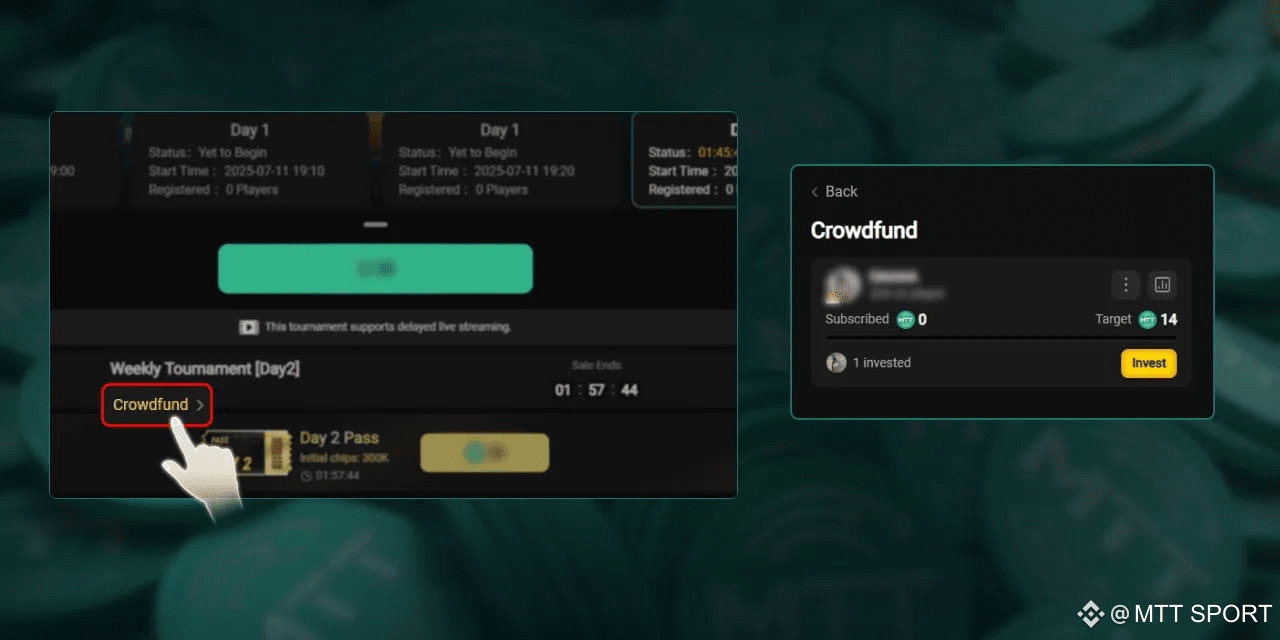Select the Day 1 card starting 19:20

click(x=500, y=159)
